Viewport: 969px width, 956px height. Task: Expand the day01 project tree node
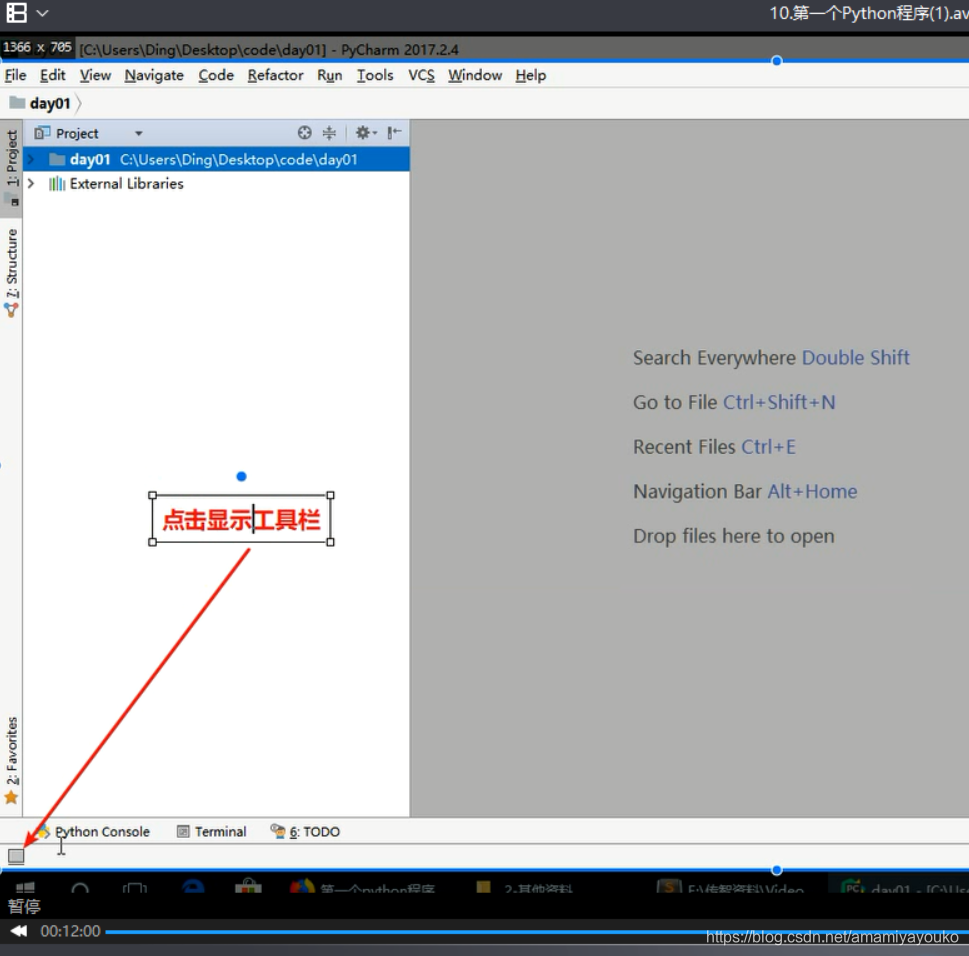[x=31, y=159]
